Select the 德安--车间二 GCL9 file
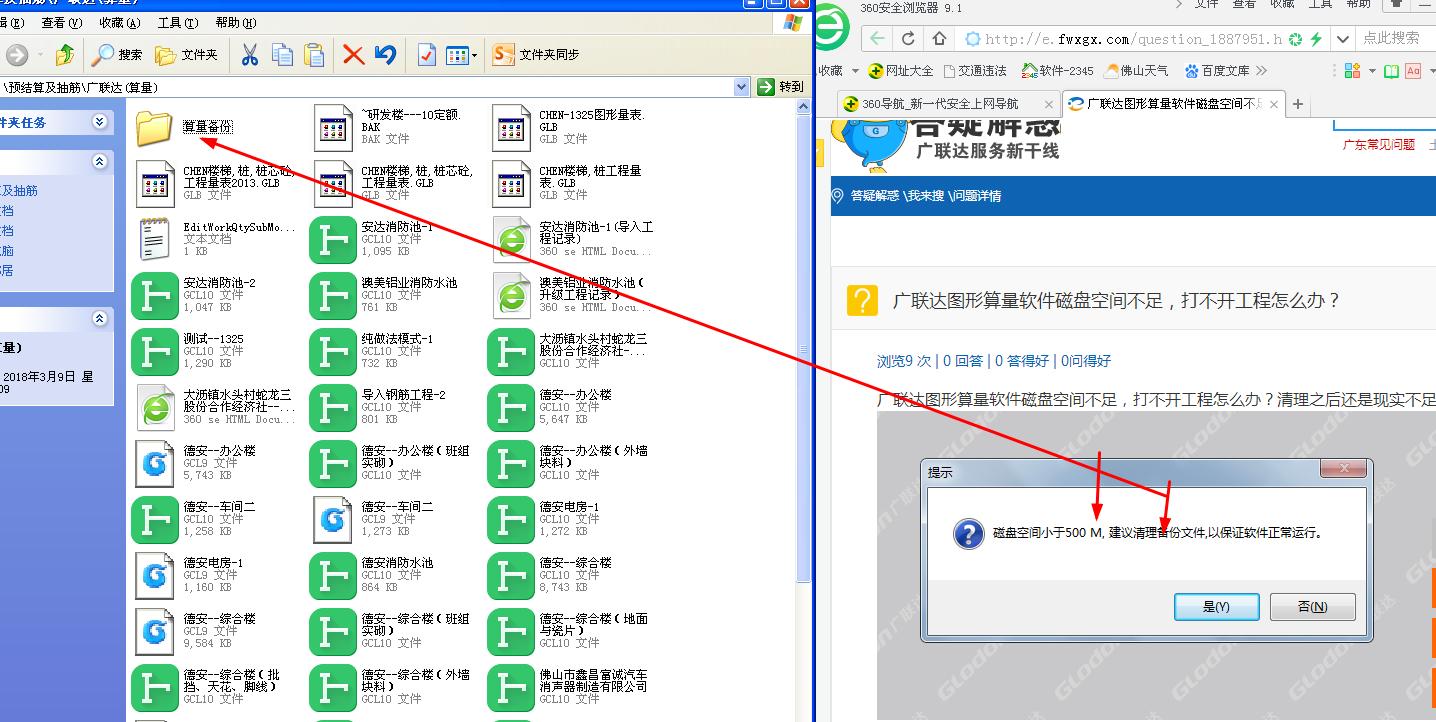The image size is (1436, 722). 375,519
